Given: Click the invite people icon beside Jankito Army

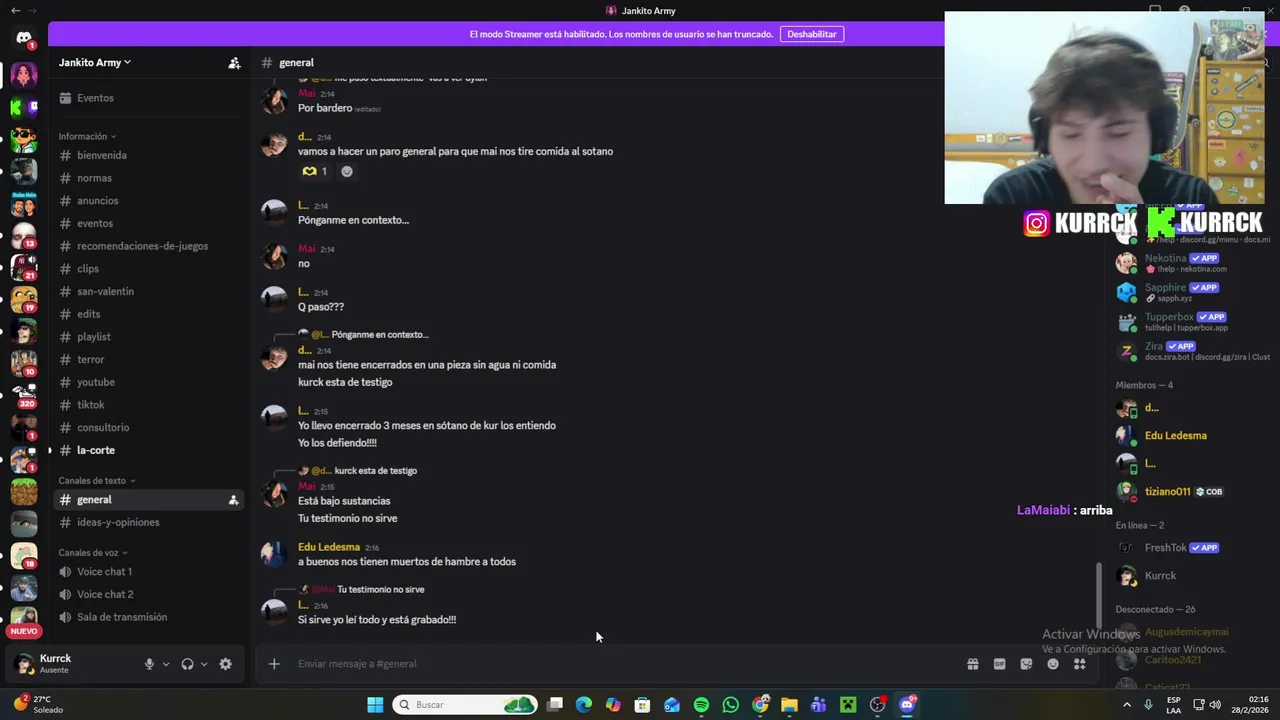Looking at the screenshot, I should 234,63.
